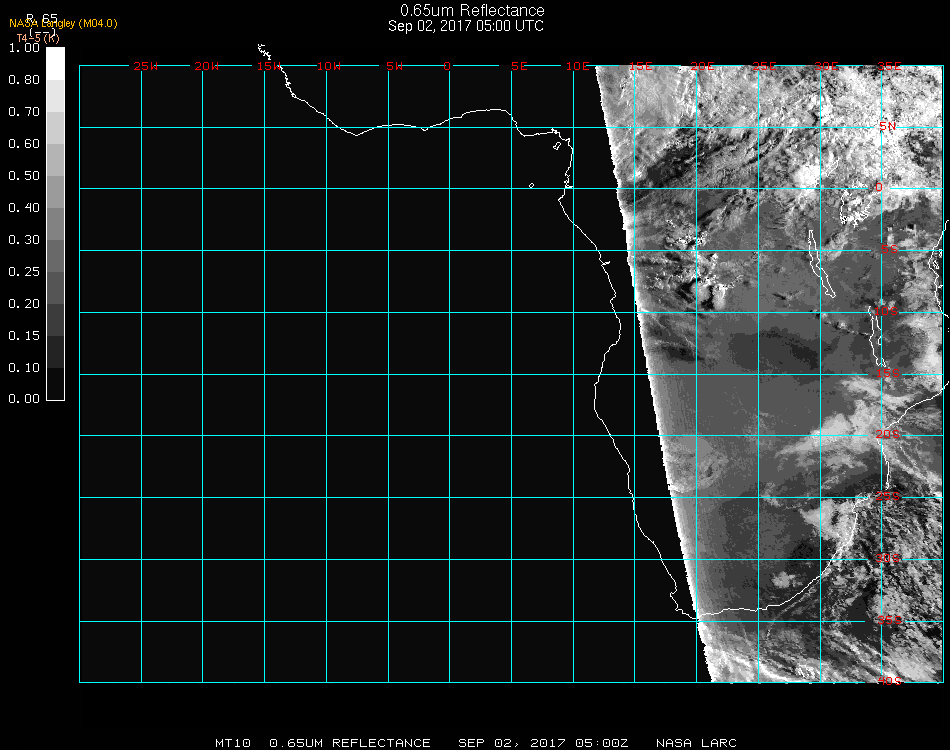Click the white top segment of the colorbar
Screen dimensions: 950x750
point(55,64)
